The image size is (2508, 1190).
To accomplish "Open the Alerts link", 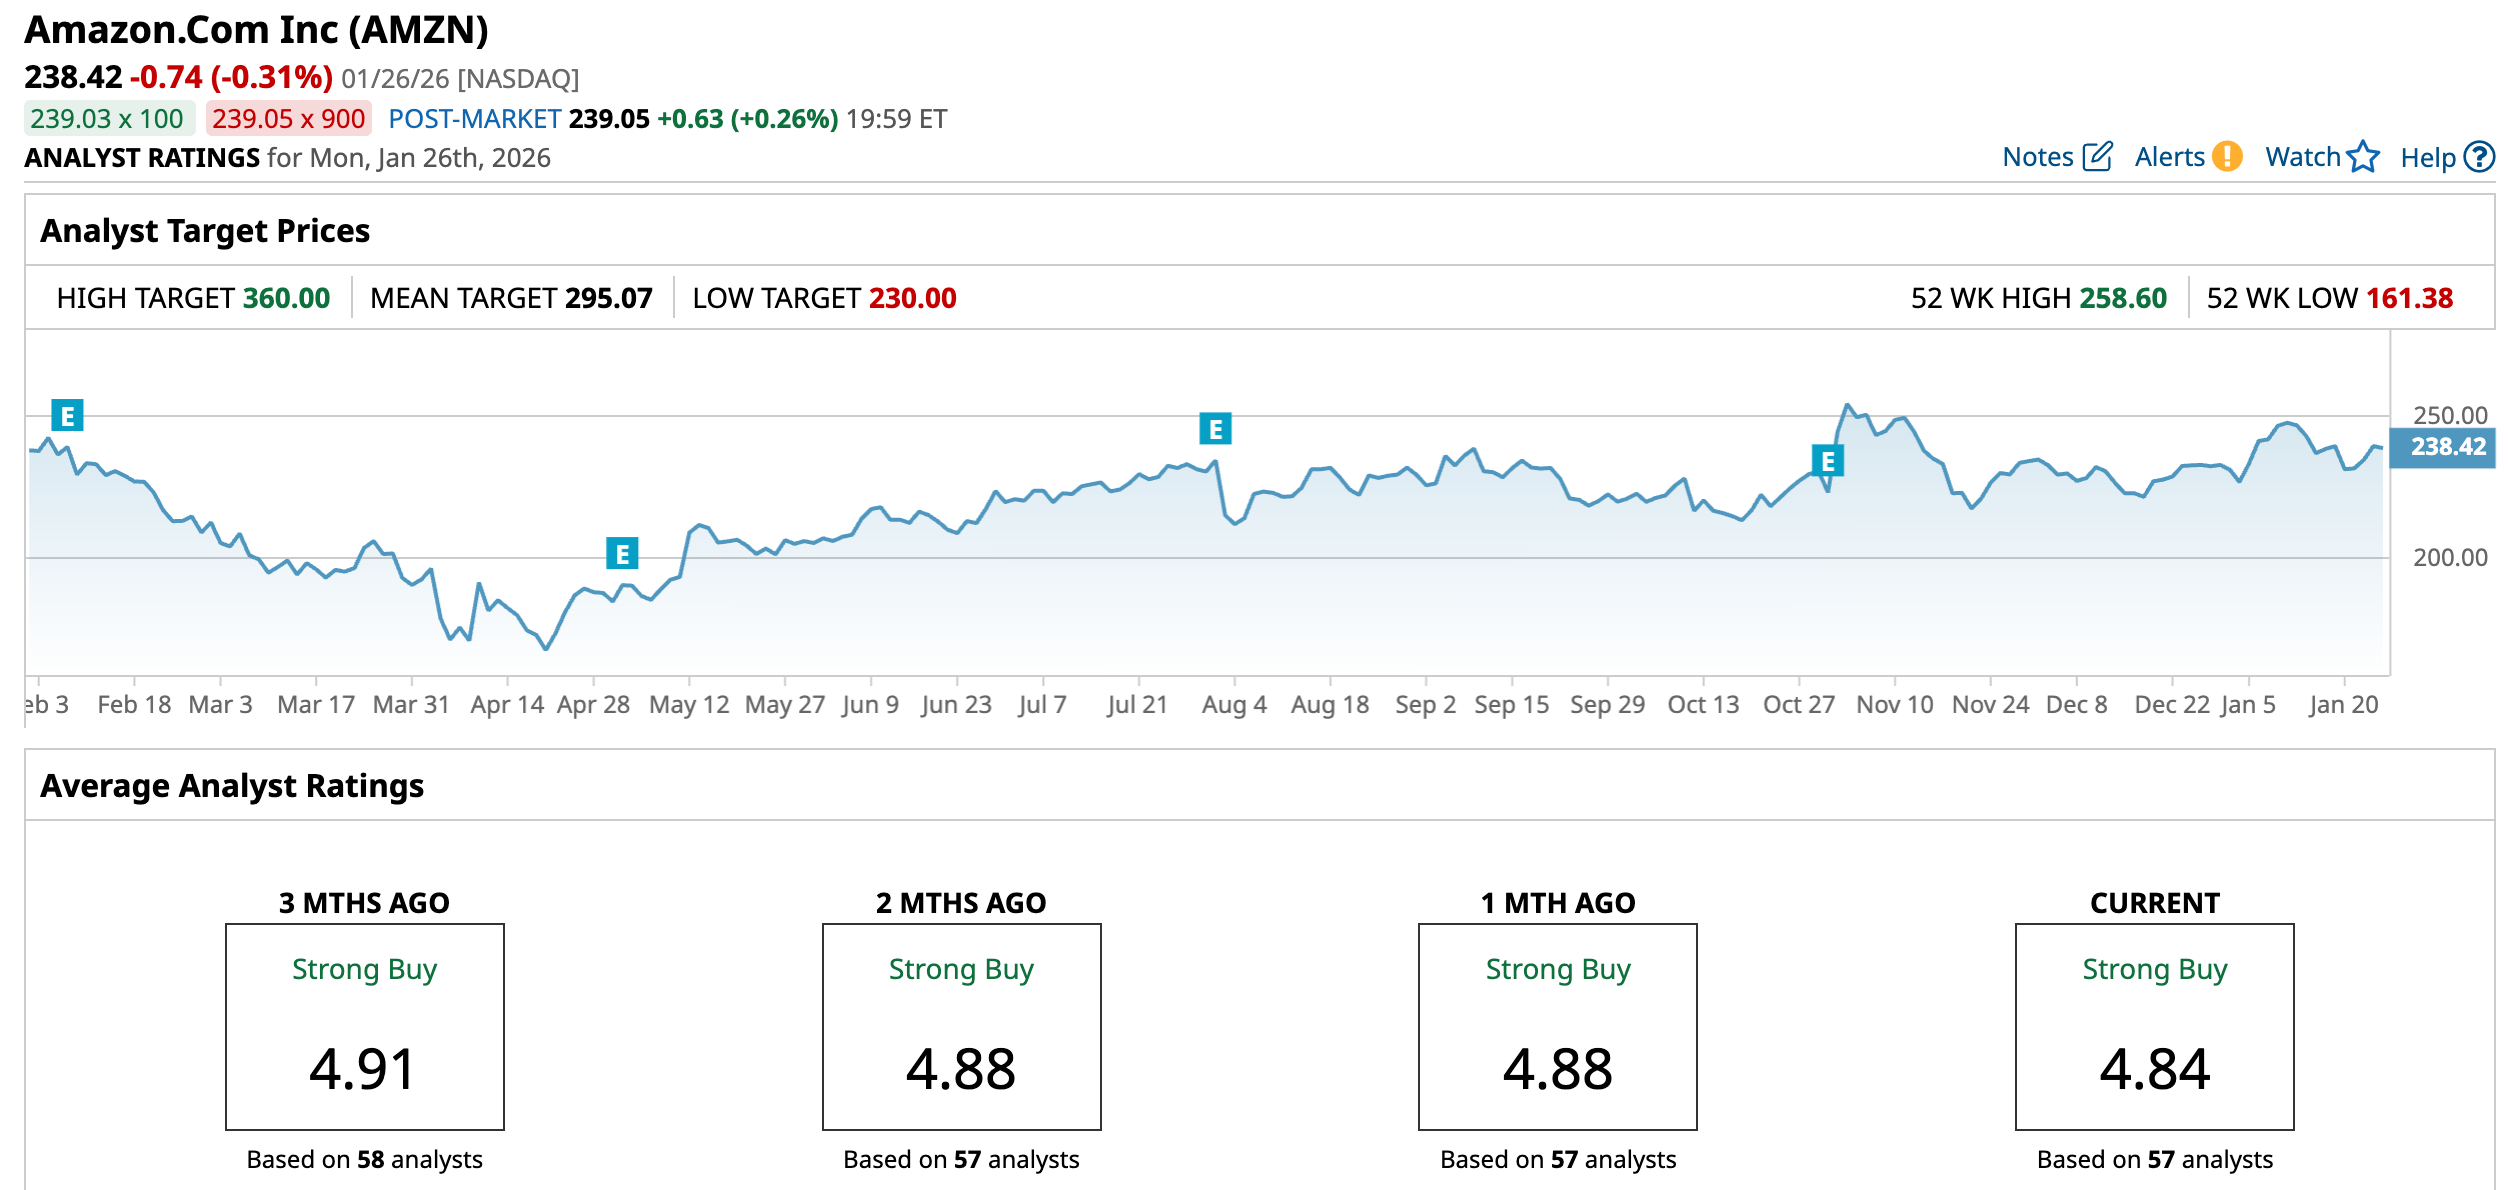I will (x=2169, y=157).
